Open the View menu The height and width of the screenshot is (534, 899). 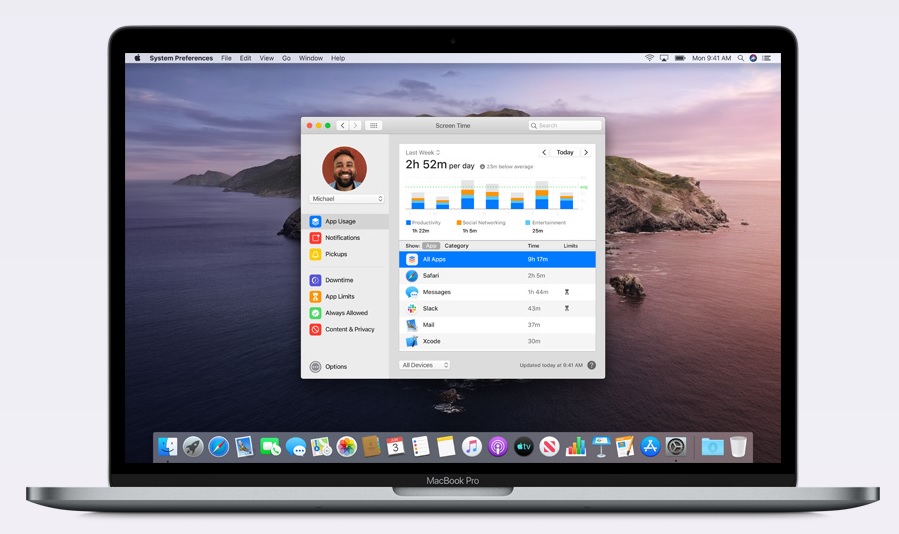point(267,58)
